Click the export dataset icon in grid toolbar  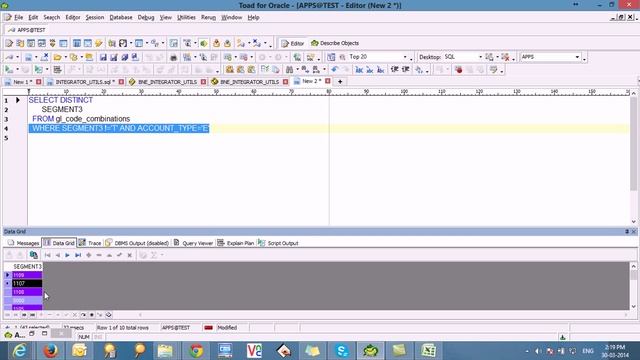(x=33, y=255)
